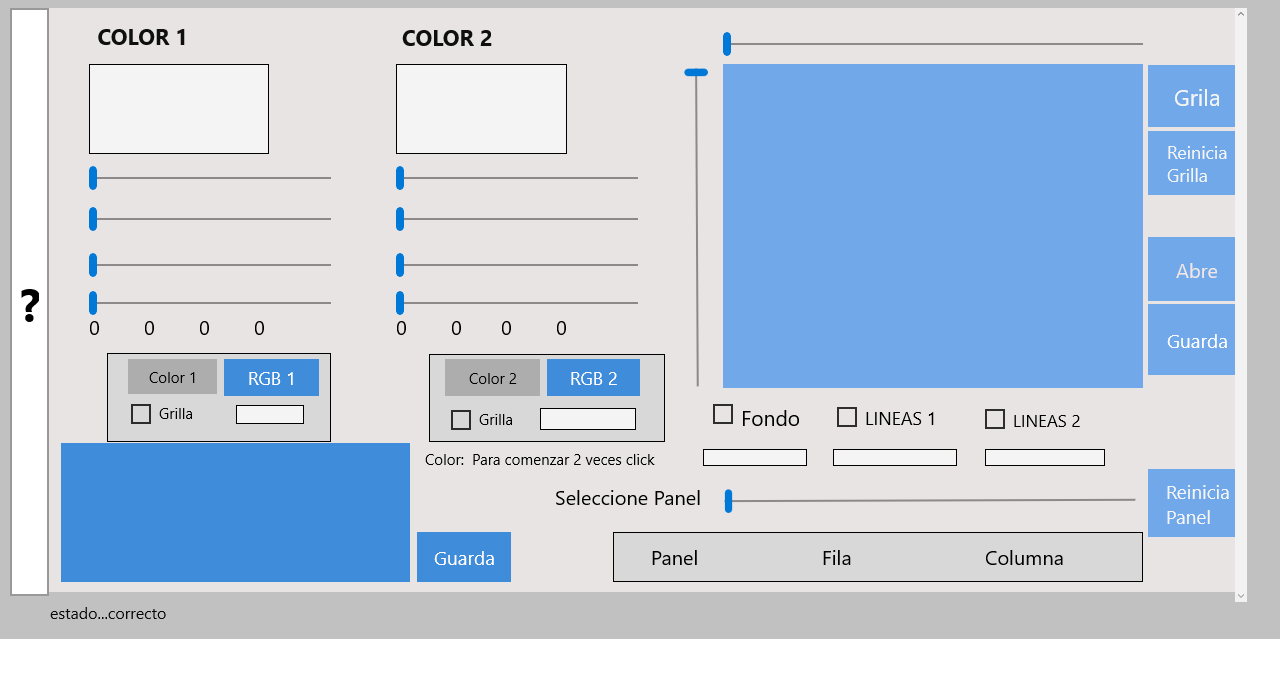
Task: Reset grid with Reinicia Grilla button
Action: pyautogui.click(x=1191, y=163)
